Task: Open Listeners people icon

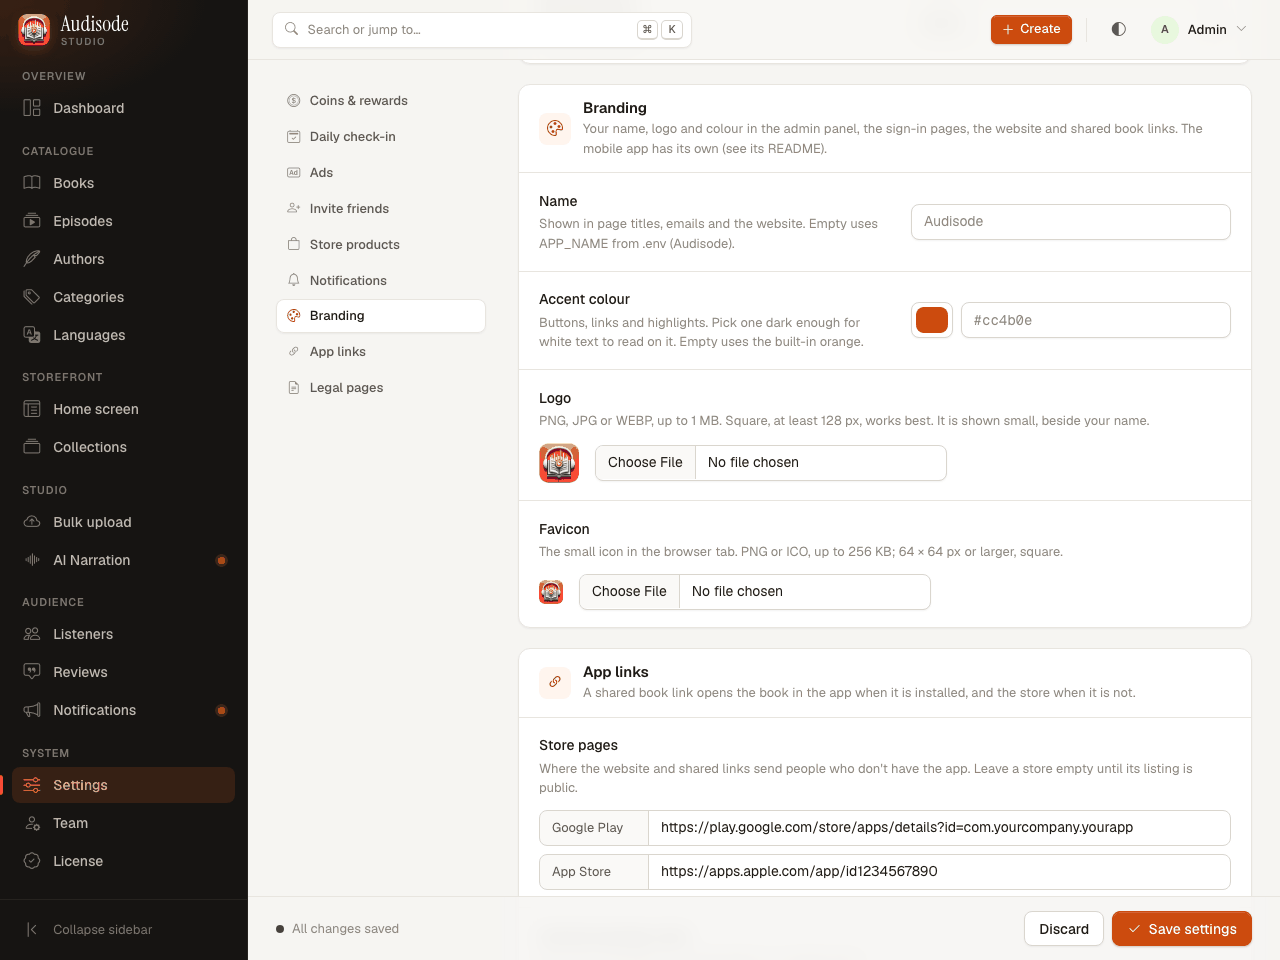Action: click(x=32, y=634)
